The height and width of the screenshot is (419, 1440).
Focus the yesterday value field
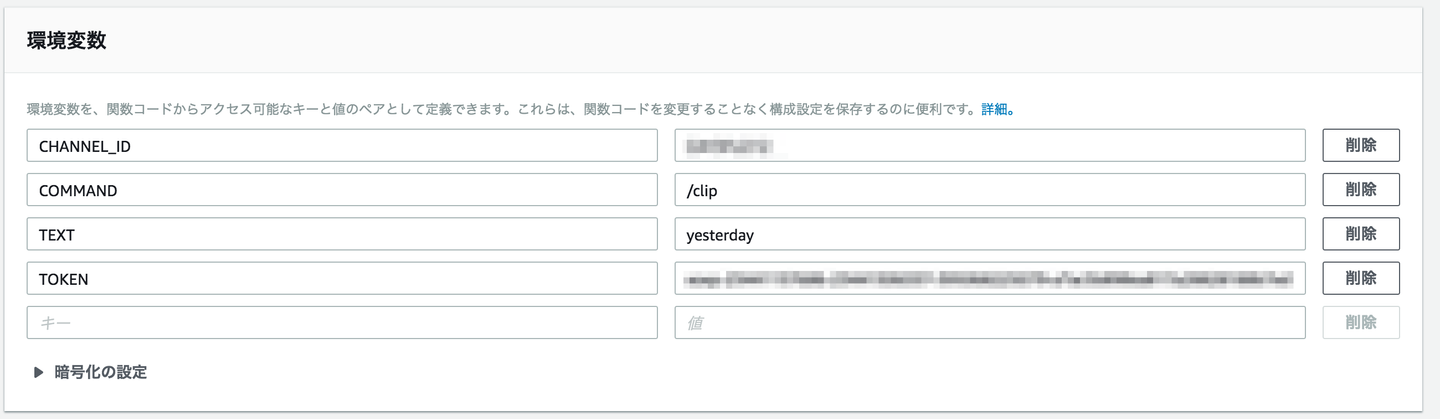pos(989,235)
